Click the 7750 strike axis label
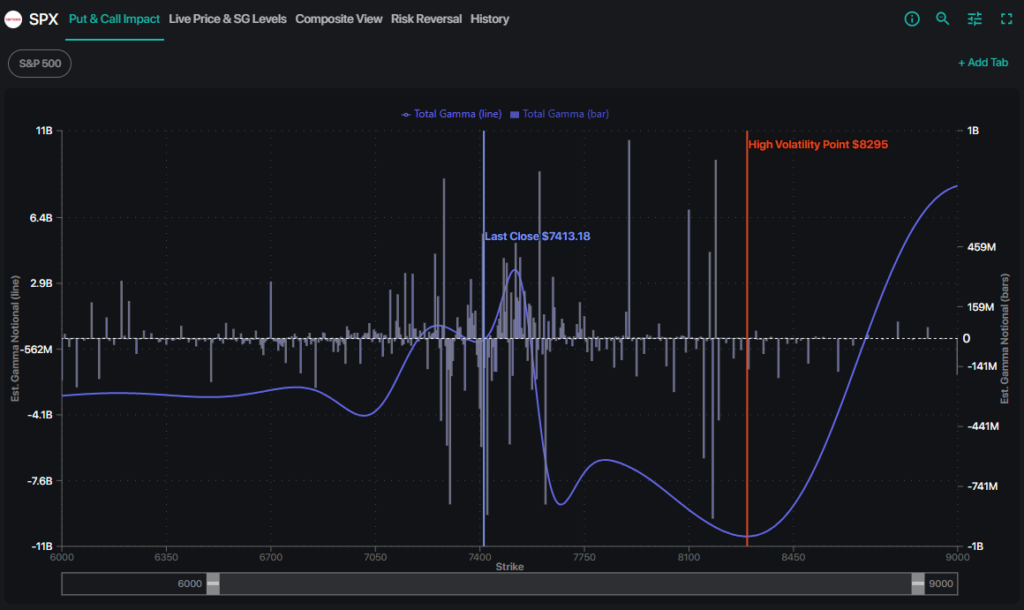This screenshot has height=610, width=1024. pos(584,557)
